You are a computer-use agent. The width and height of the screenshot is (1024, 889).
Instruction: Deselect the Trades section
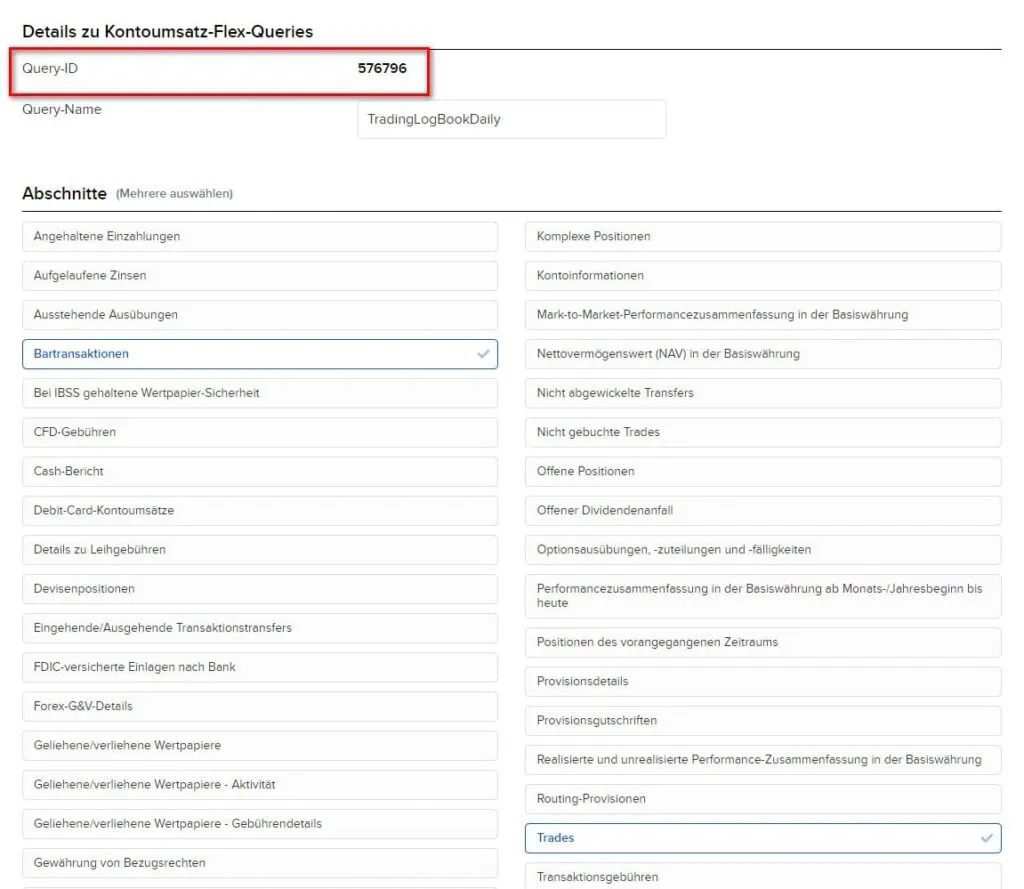pyautogui.click(x=763, y=838)
